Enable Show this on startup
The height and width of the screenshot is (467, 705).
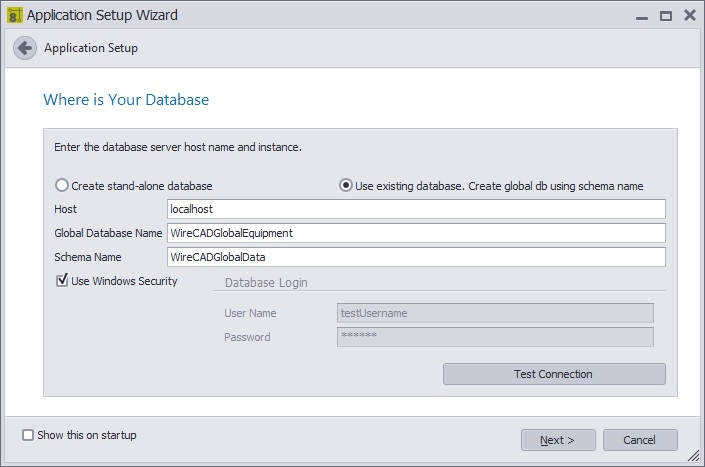pyautogui.click(x=28, y=435)
